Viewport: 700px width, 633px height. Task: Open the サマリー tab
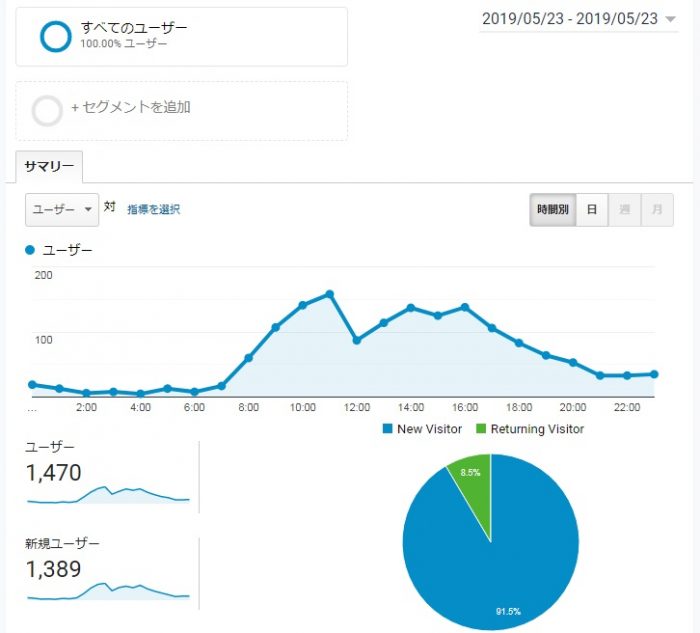(49, 166)
